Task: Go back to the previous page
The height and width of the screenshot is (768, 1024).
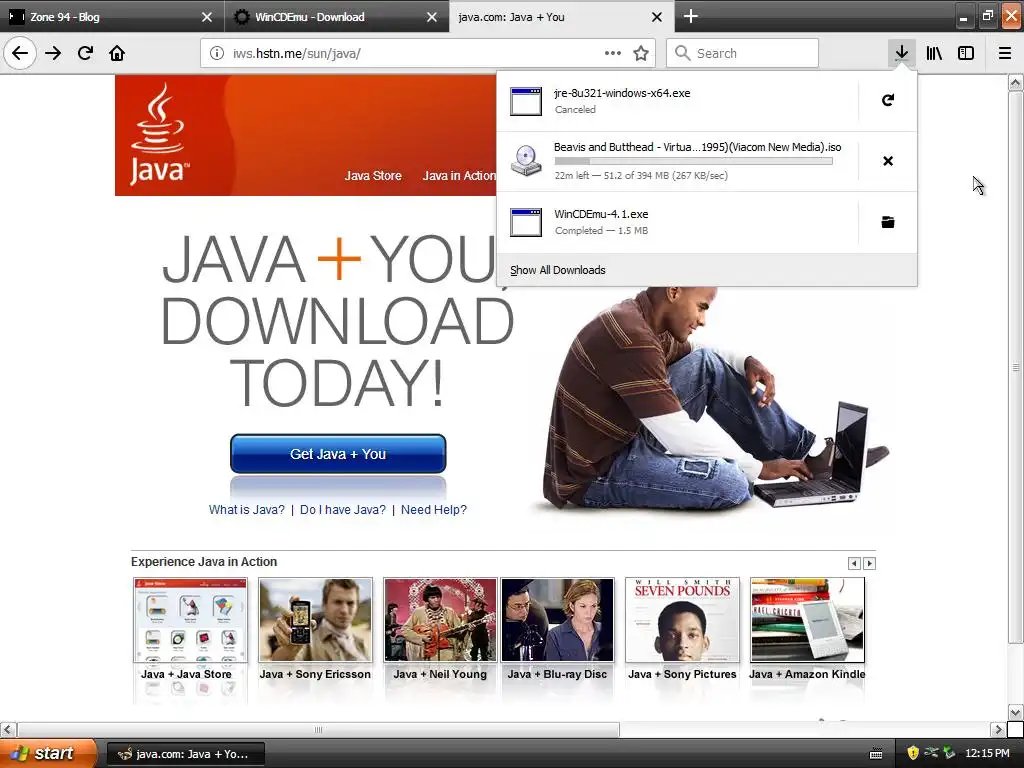Action: click(x=20, y=53)
